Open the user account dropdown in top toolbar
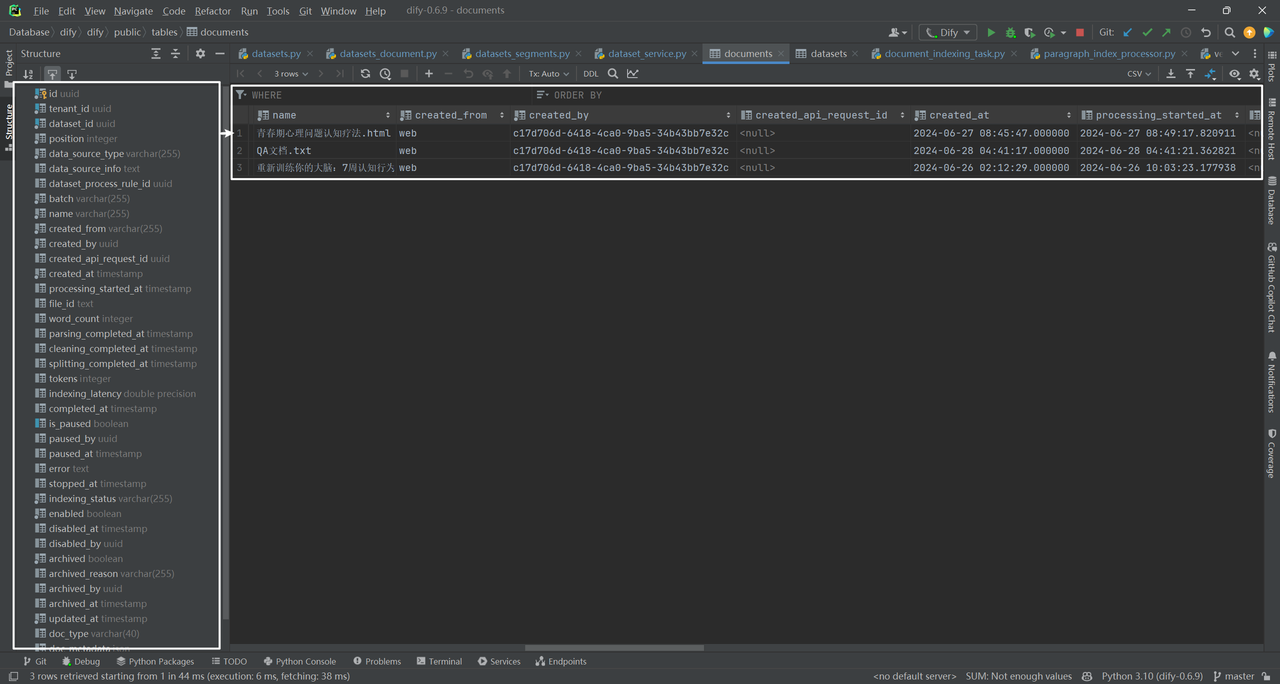The height and width of the screenshot is (684, 1280). (x=898, y=33)
